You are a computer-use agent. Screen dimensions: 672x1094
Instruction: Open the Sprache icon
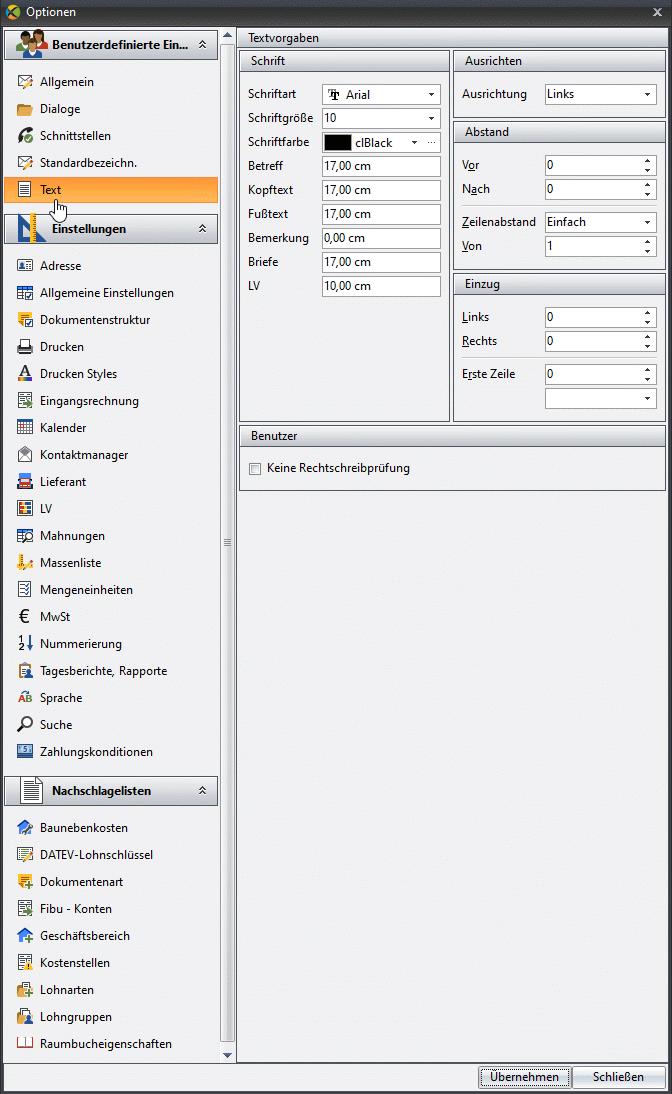(x=25, y=698)
